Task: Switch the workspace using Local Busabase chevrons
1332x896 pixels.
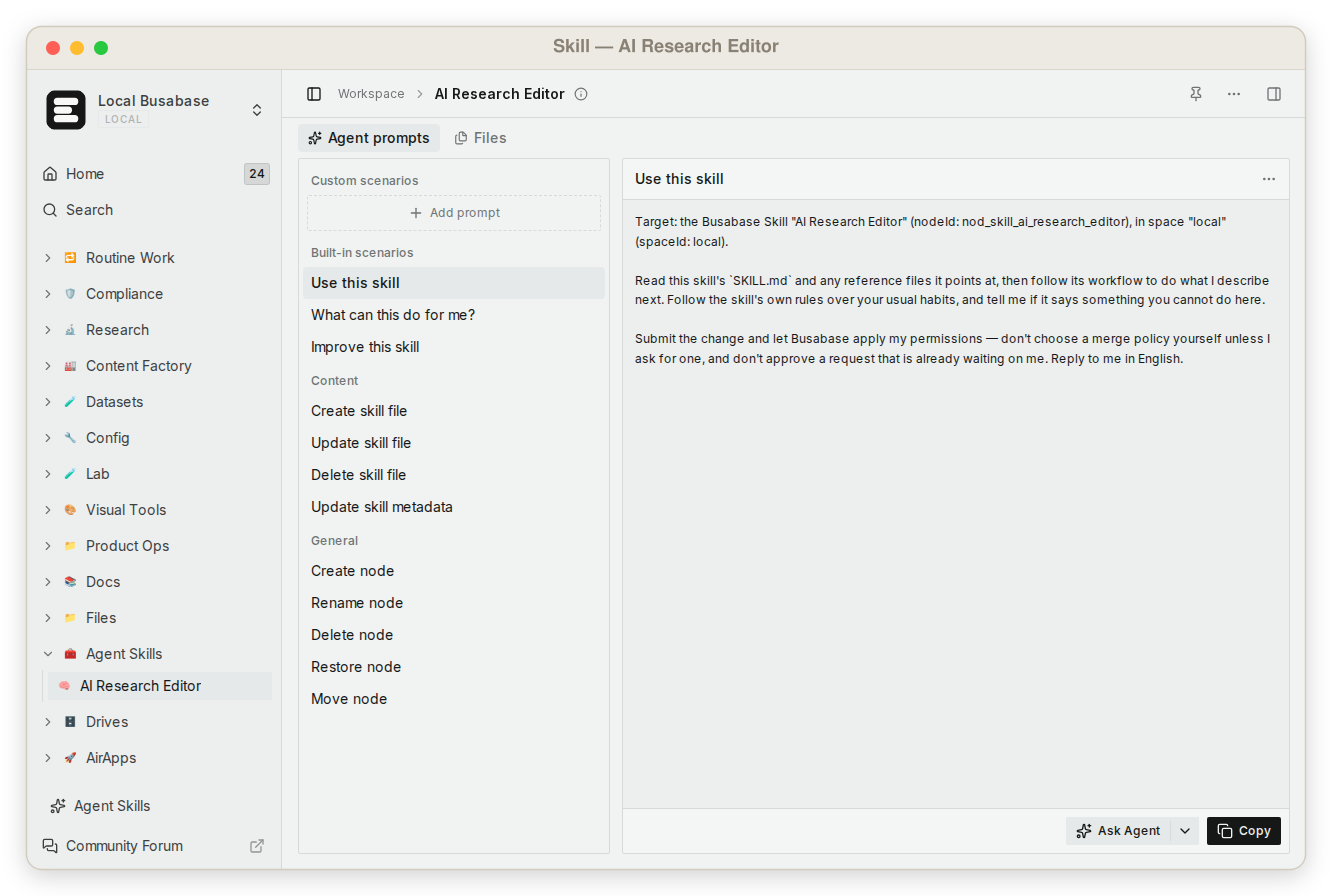Action: click(257, 110)
